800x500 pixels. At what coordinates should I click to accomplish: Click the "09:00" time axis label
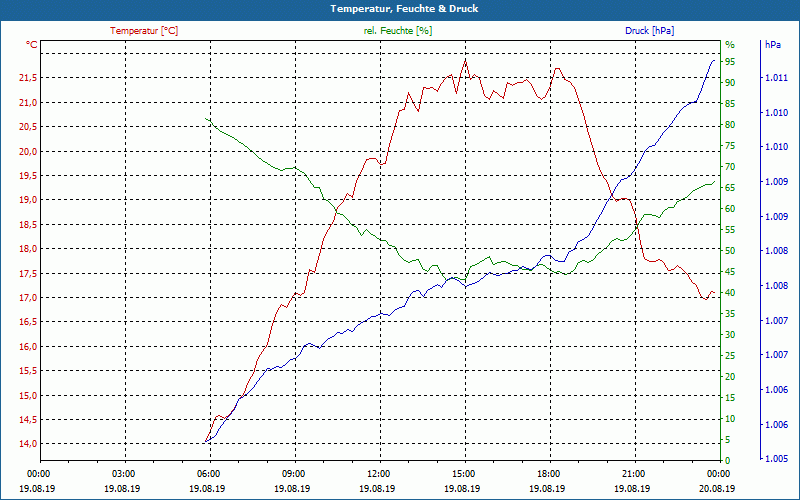(x=293, y=474)
